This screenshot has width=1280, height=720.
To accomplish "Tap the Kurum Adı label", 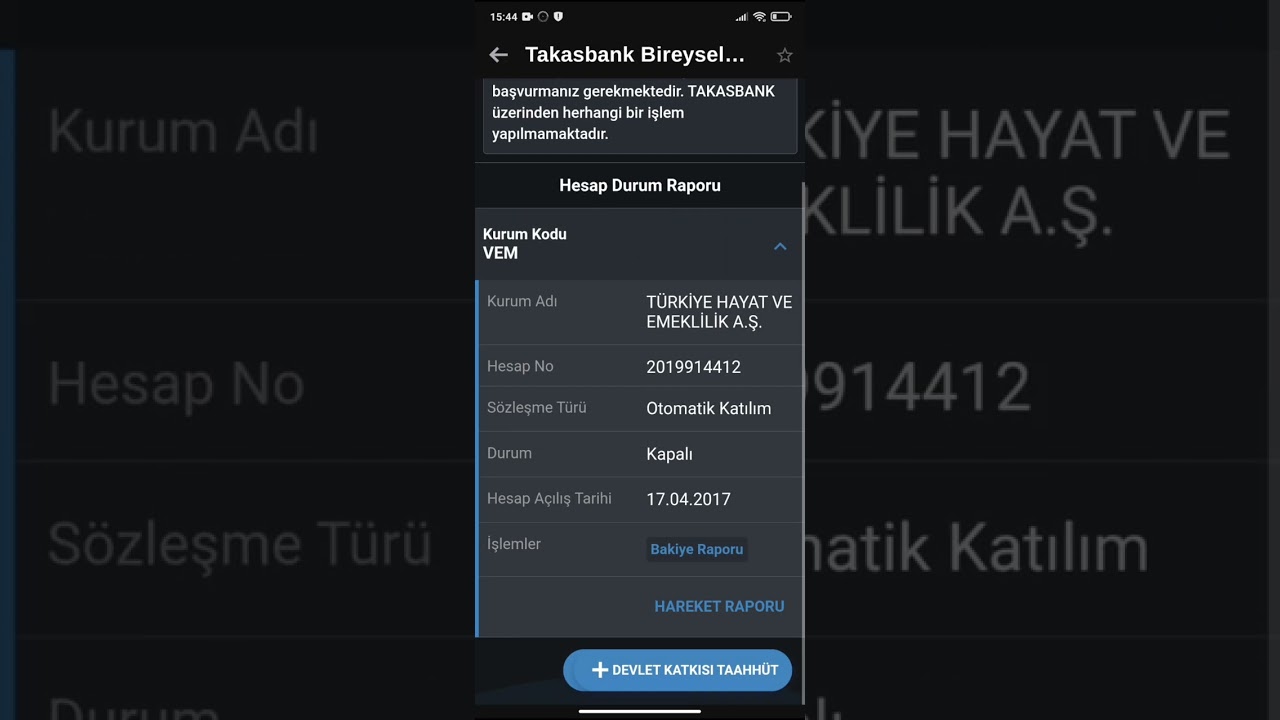I will [522, 301].
